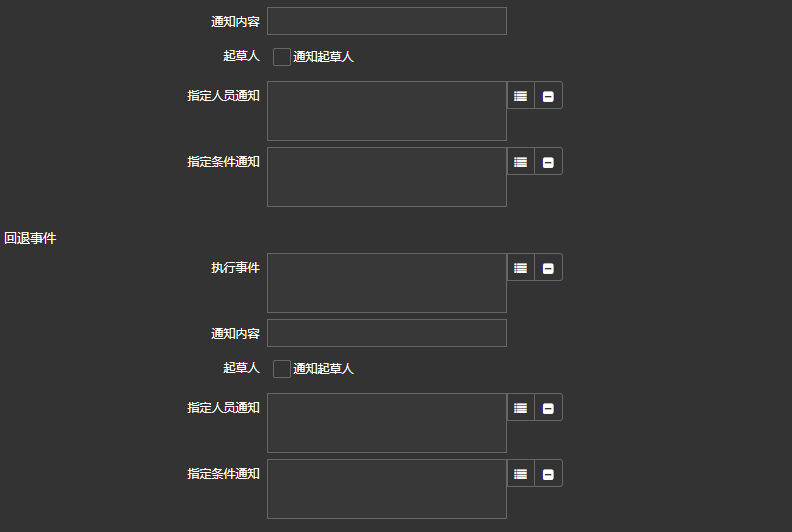Click 指定人员通知 text area under 回退事件
The width and height of the screenshot is (792, 532).
tap(386, 423)
